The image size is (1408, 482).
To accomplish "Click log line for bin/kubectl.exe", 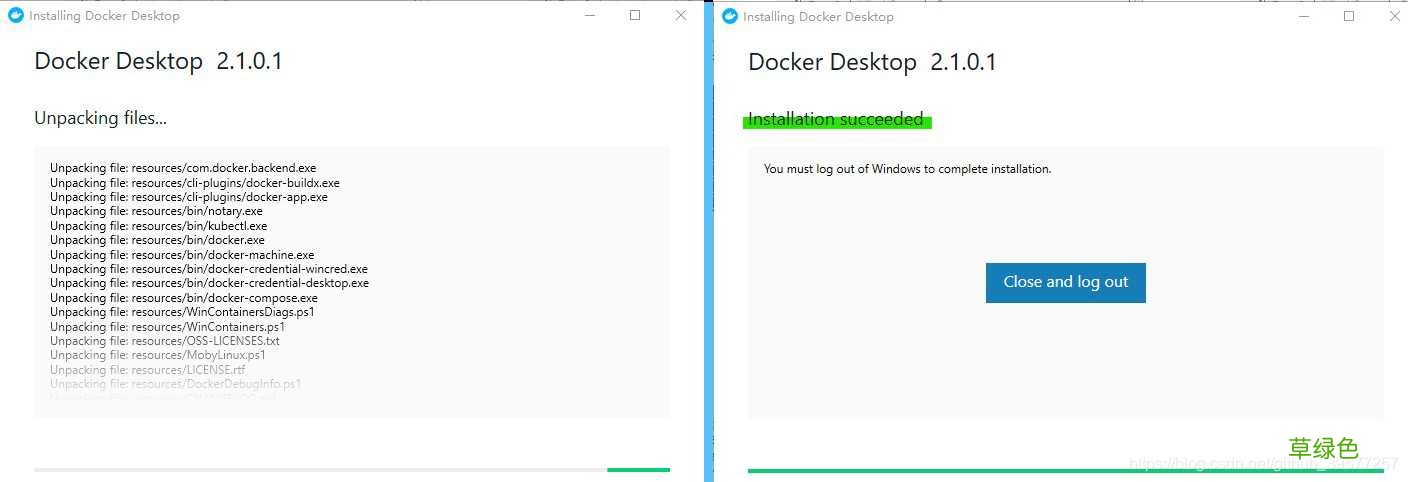I will pyautogui.click(x=158, y=226).
